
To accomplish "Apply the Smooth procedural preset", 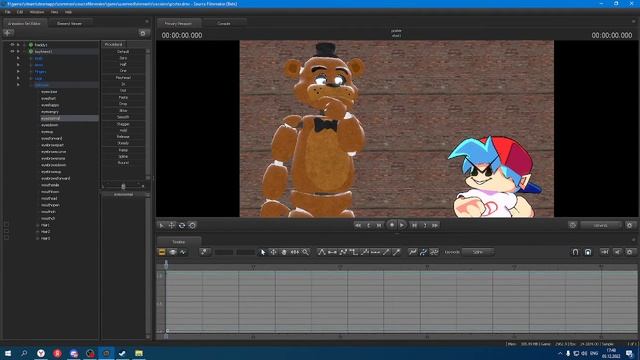I will tap(123, 117).
